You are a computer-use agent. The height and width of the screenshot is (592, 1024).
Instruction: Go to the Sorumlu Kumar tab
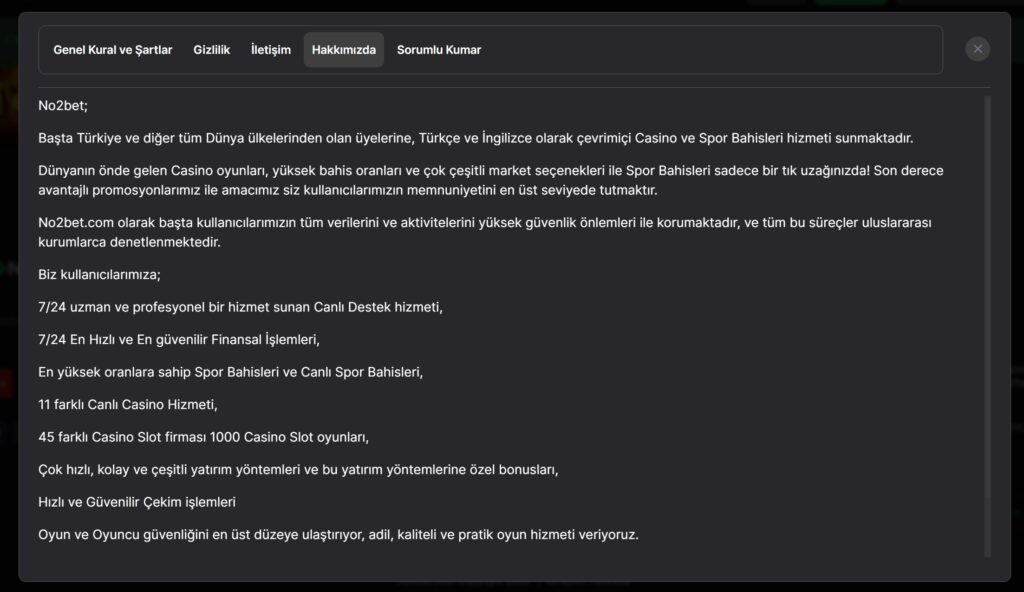point(439,50)
